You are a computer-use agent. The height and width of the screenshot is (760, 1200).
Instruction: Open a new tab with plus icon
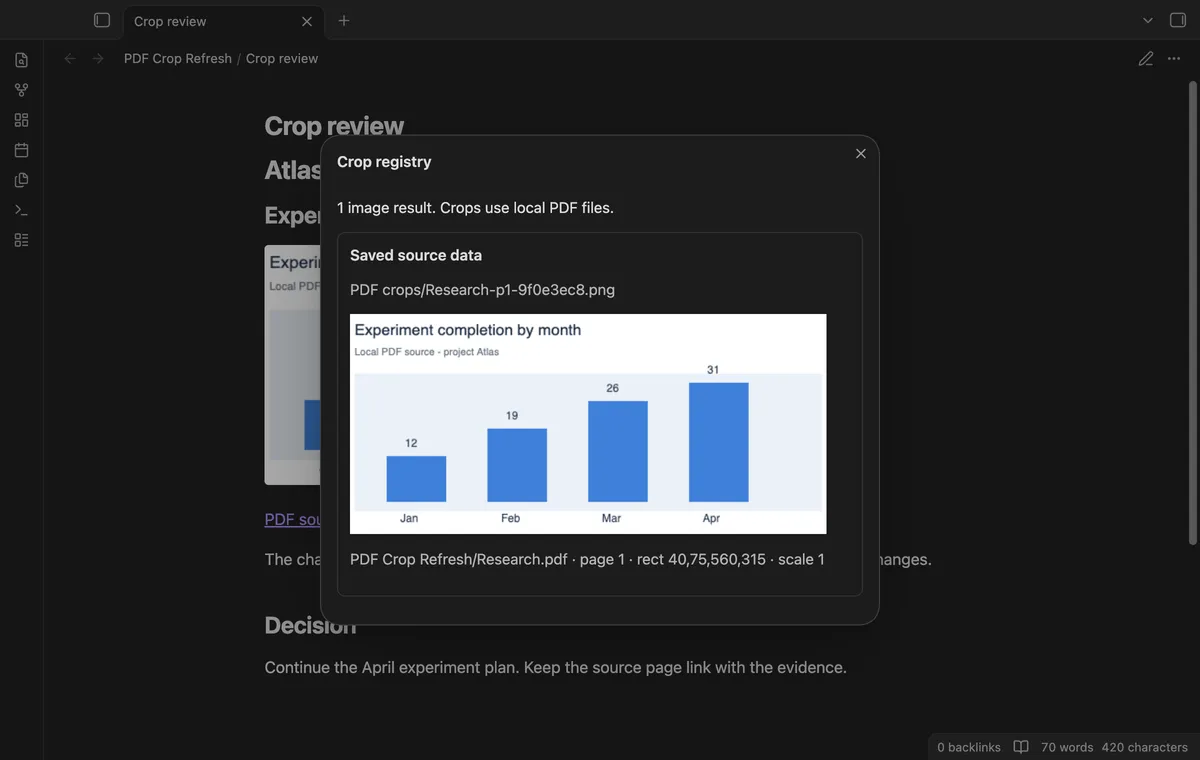pyautogui.click(x=344, y=20)
